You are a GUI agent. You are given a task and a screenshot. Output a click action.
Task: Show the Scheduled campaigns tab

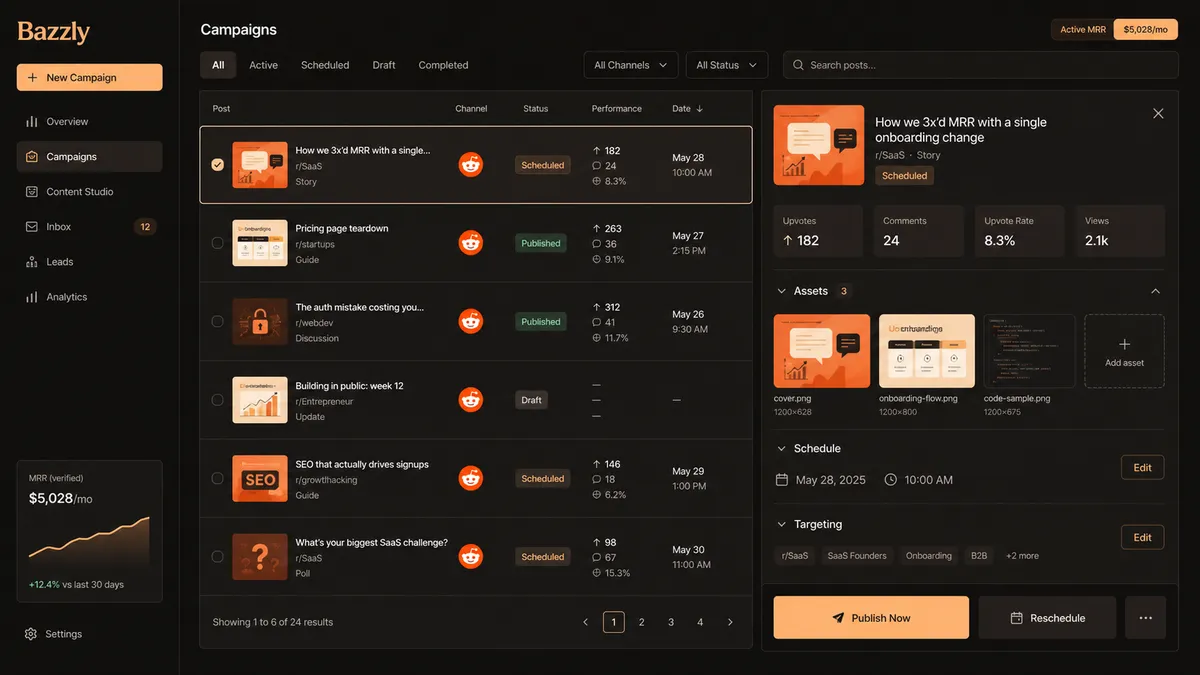(x=325, y=65)
